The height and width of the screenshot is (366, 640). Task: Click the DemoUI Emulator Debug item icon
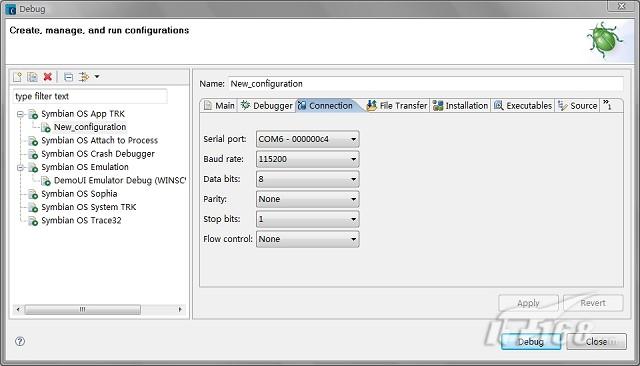click(x=46, y=181)
